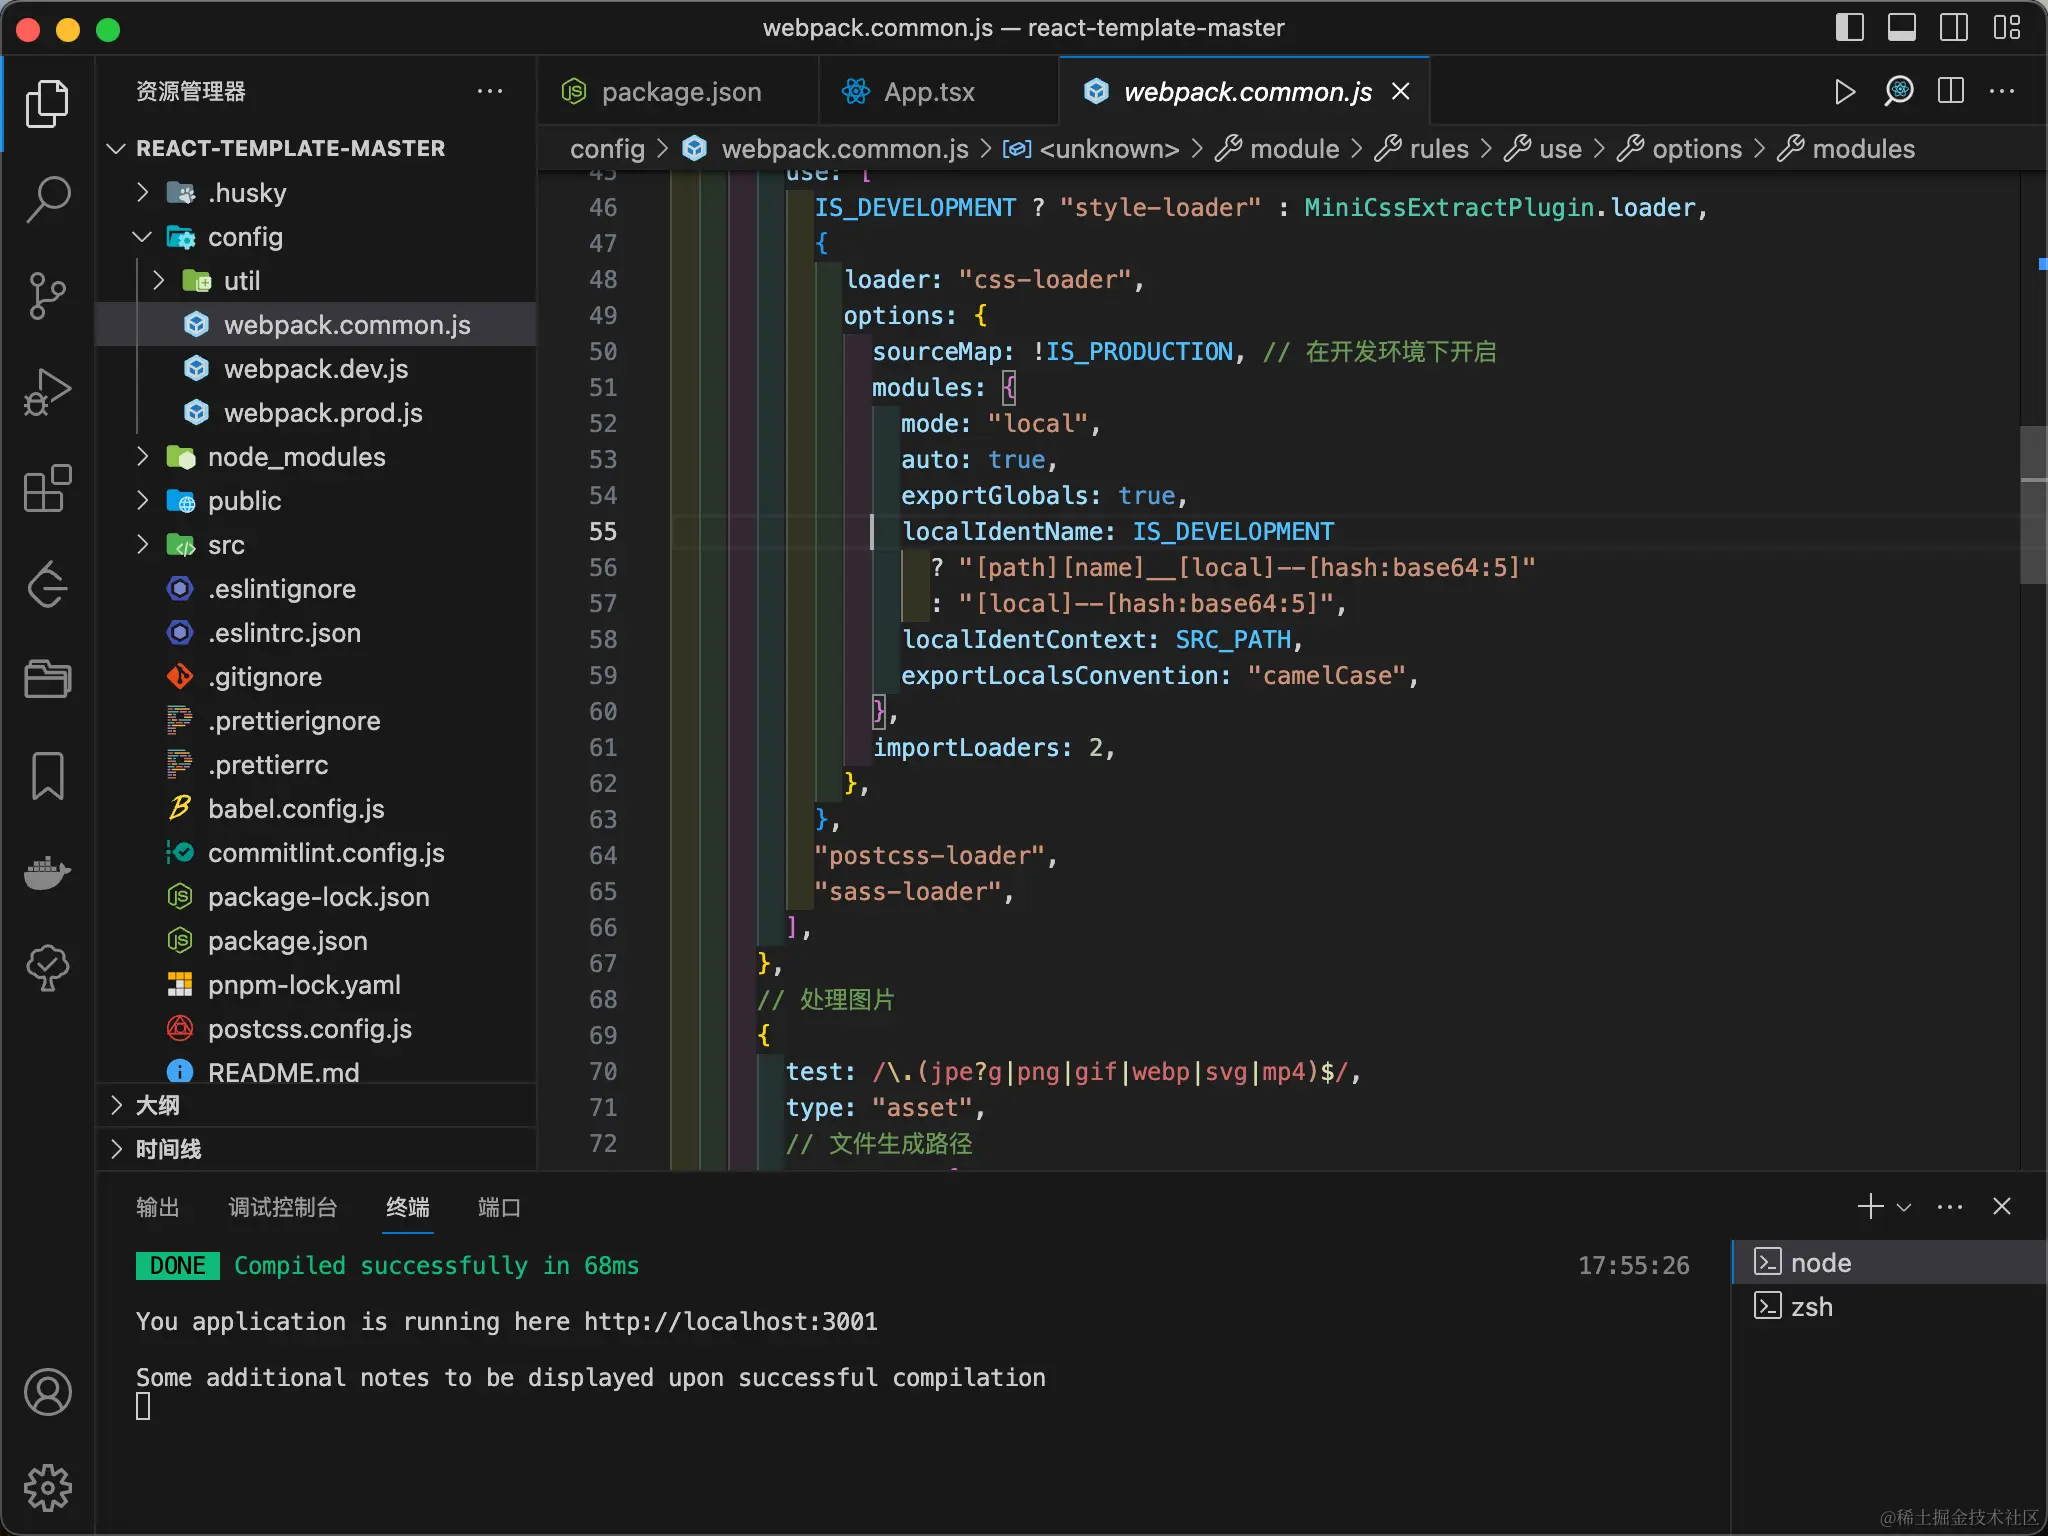
Task: Click the split editor right icon
Action: (1950, 92)
